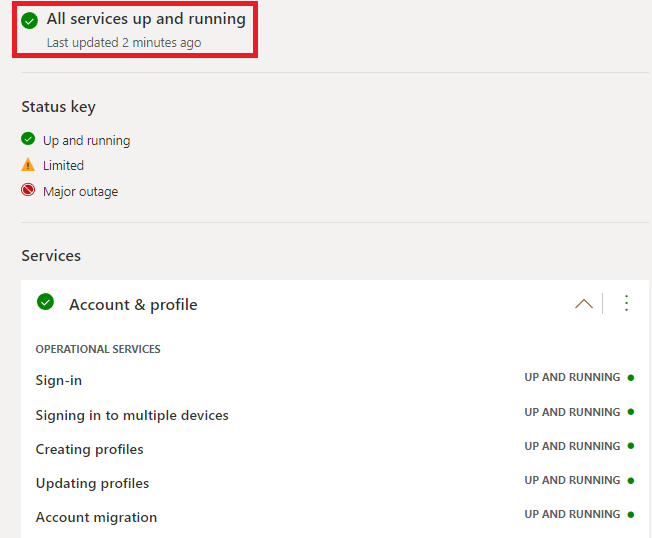Click the Major outage red icon
The image size is (652, 538).
click(28, 190)
